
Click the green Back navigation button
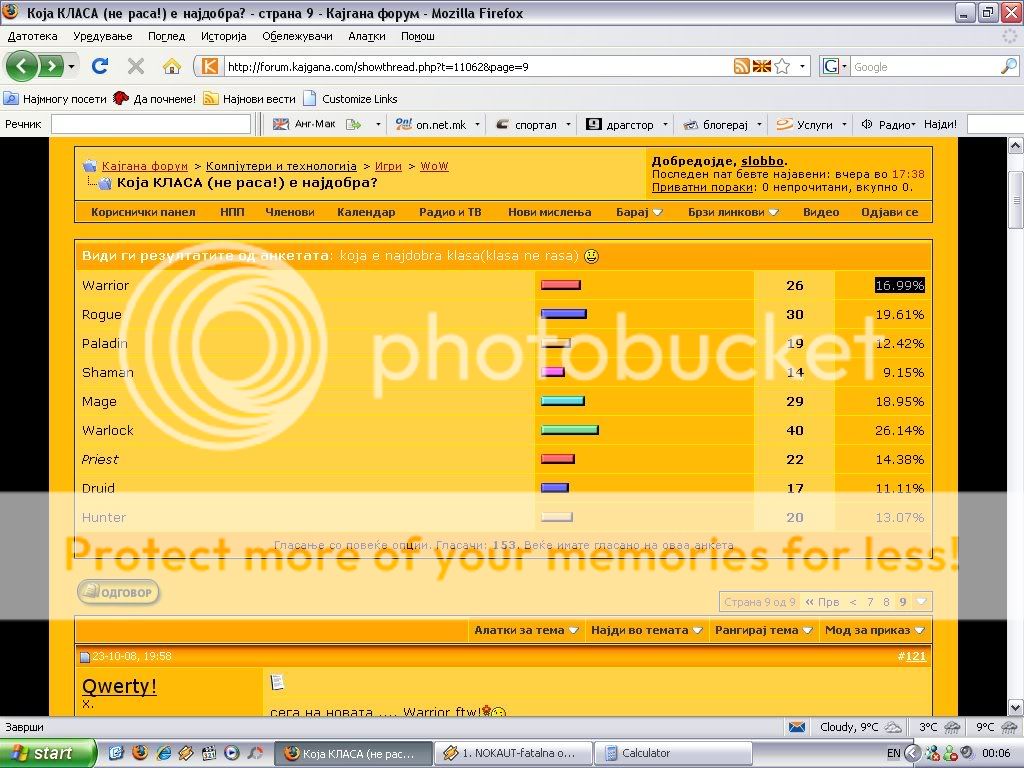click(23, 66)
